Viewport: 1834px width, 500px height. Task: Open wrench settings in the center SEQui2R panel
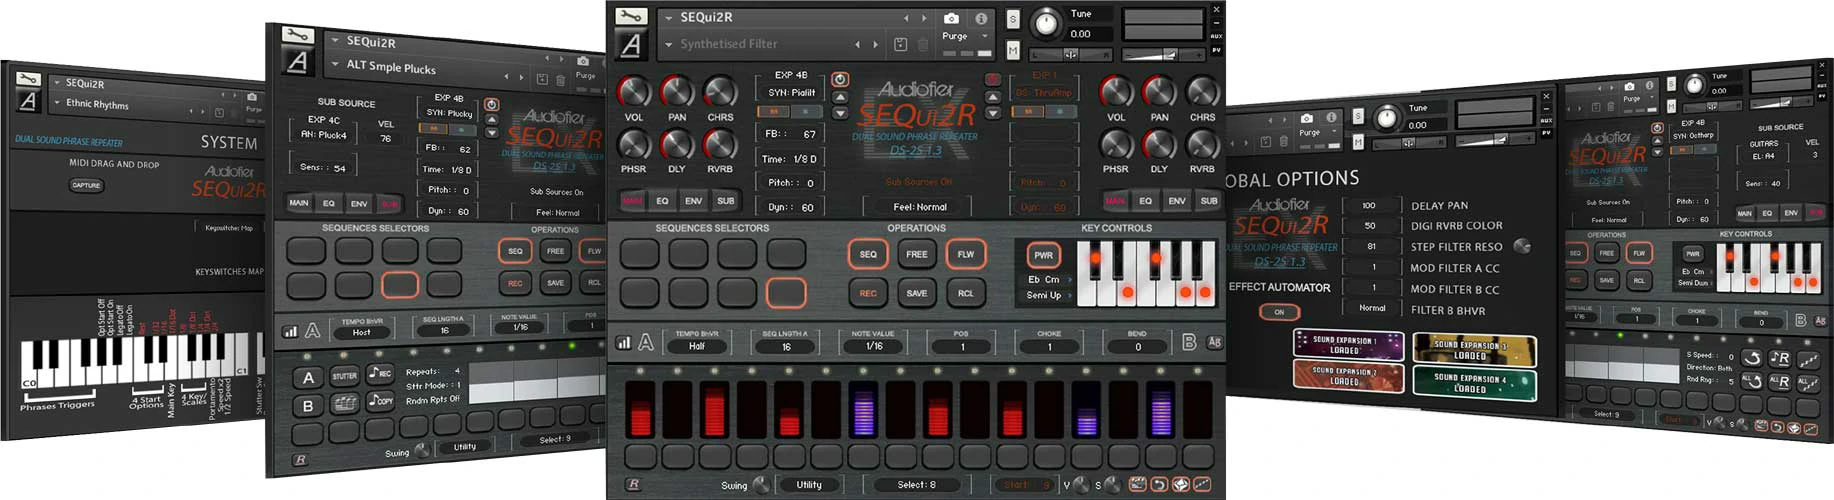click(630, 16)
